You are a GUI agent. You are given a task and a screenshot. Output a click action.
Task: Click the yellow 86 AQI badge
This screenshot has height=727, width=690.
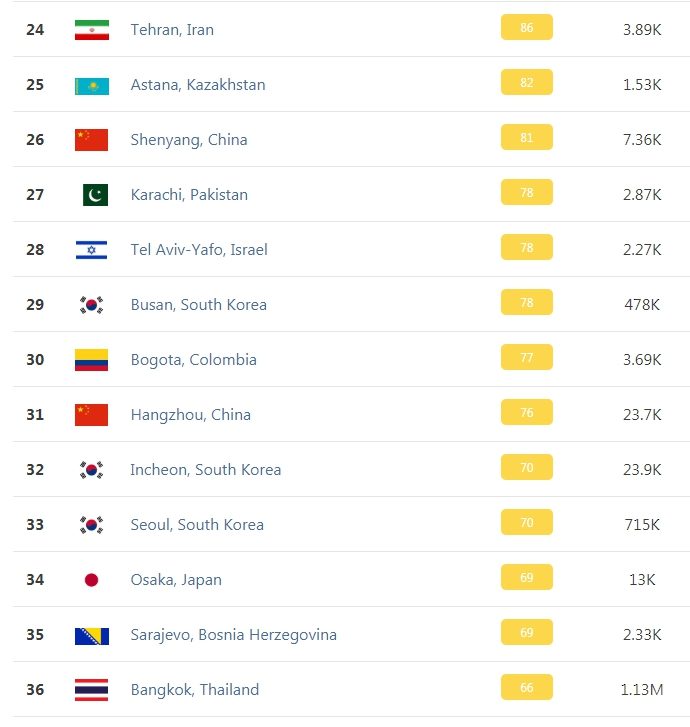pos(527,27)
